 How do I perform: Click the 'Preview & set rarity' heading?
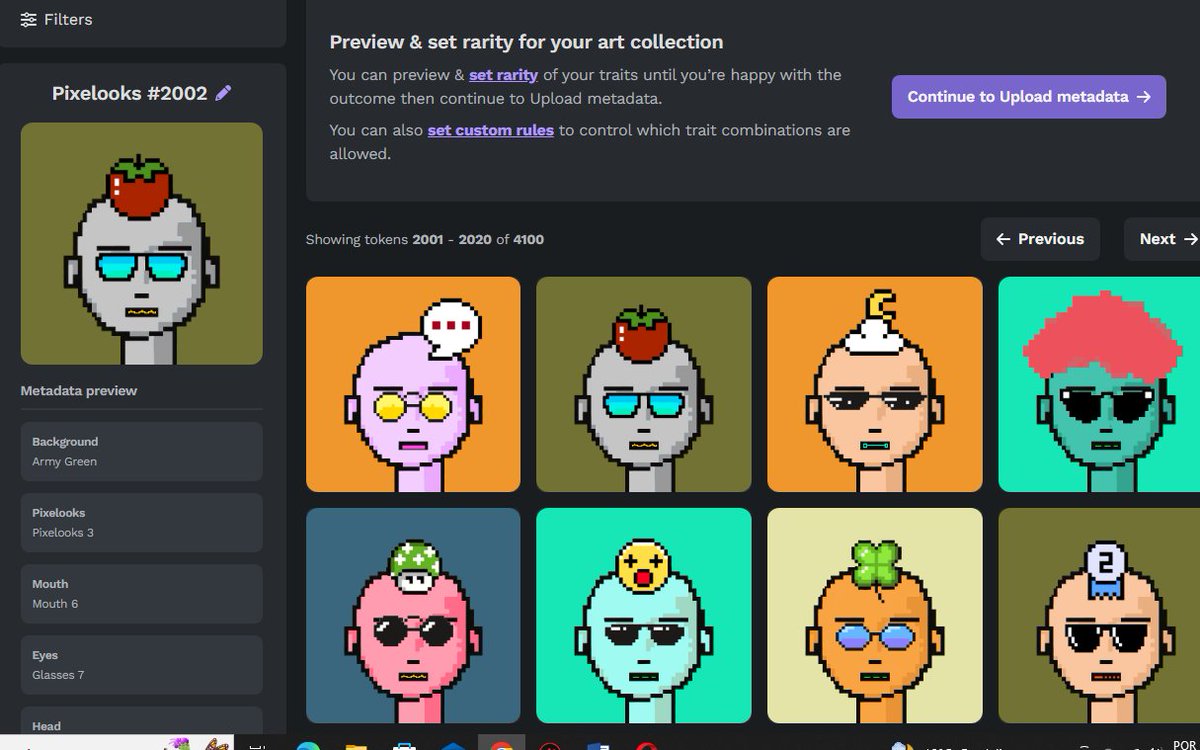[526, 42]
